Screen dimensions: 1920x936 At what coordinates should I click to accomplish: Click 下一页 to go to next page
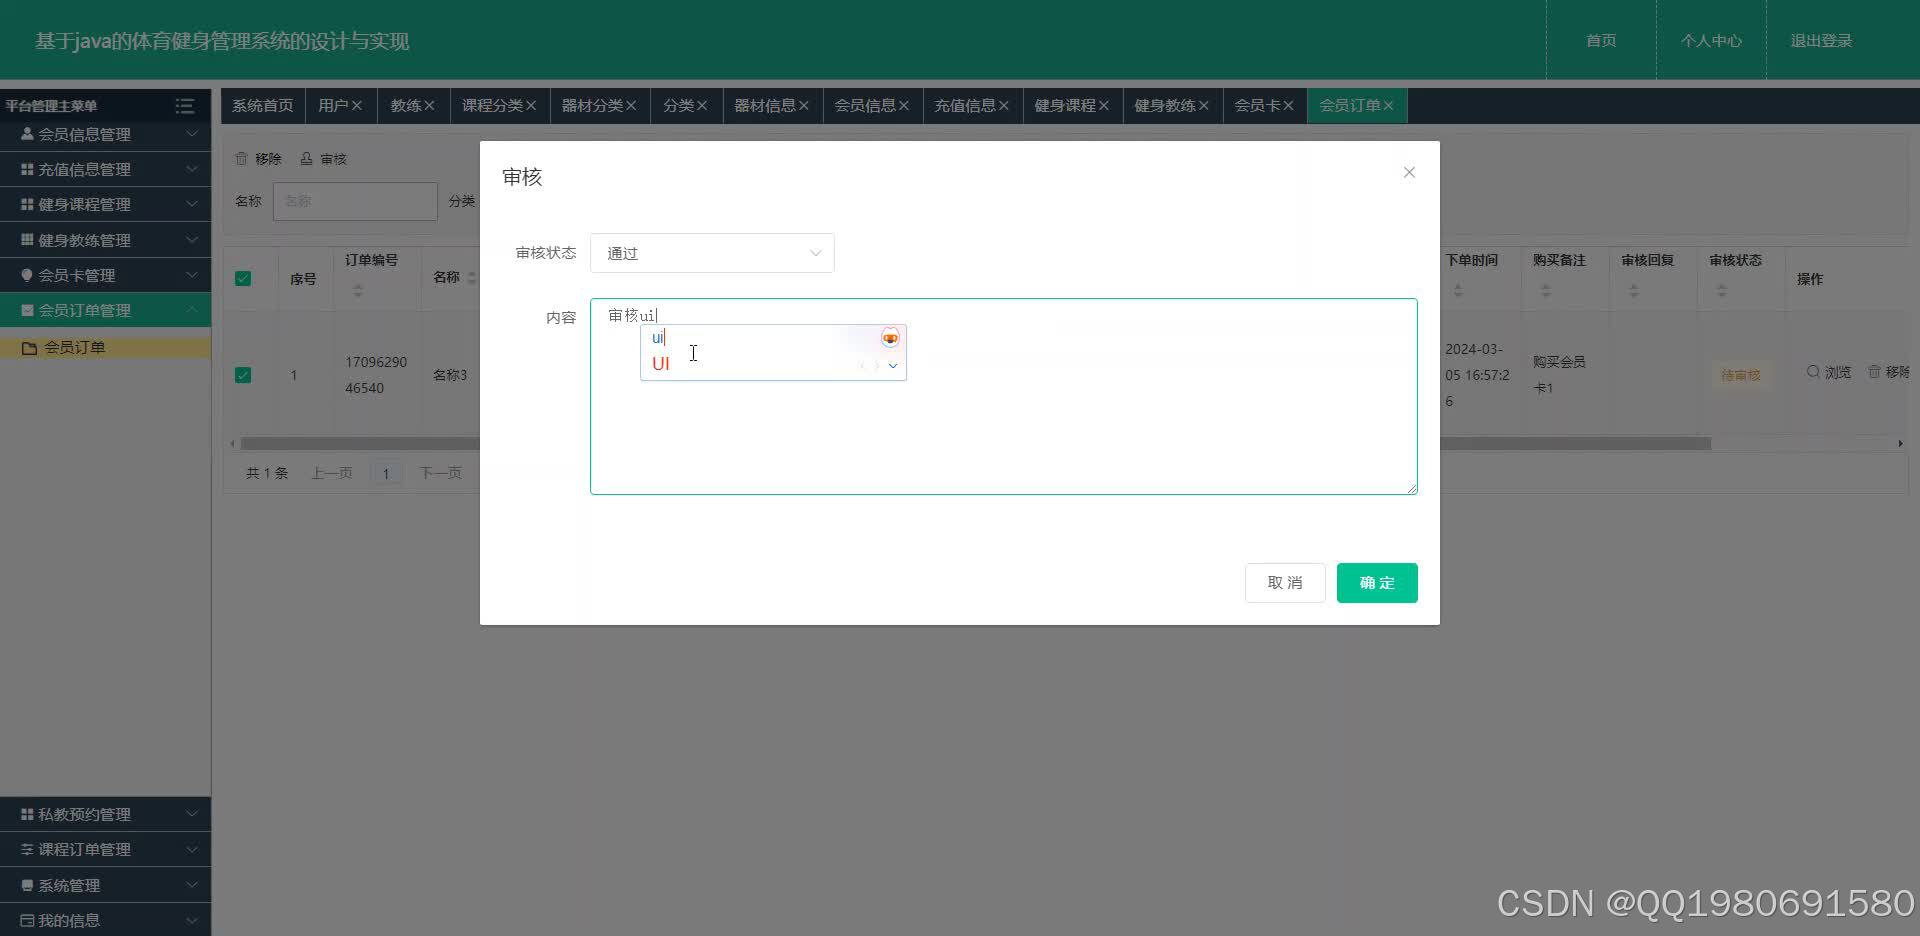pyautogui.click(x=440, y=472)
